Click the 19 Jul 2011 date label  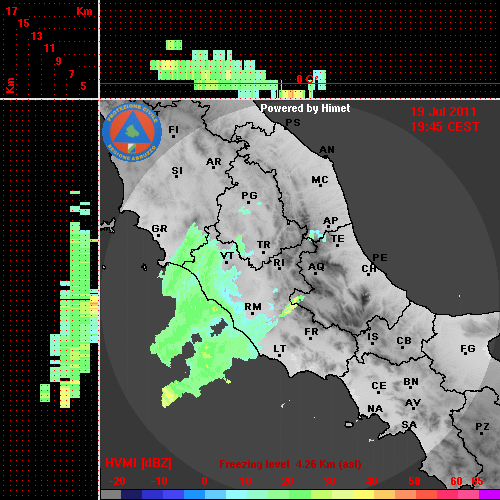pos(443,112)
